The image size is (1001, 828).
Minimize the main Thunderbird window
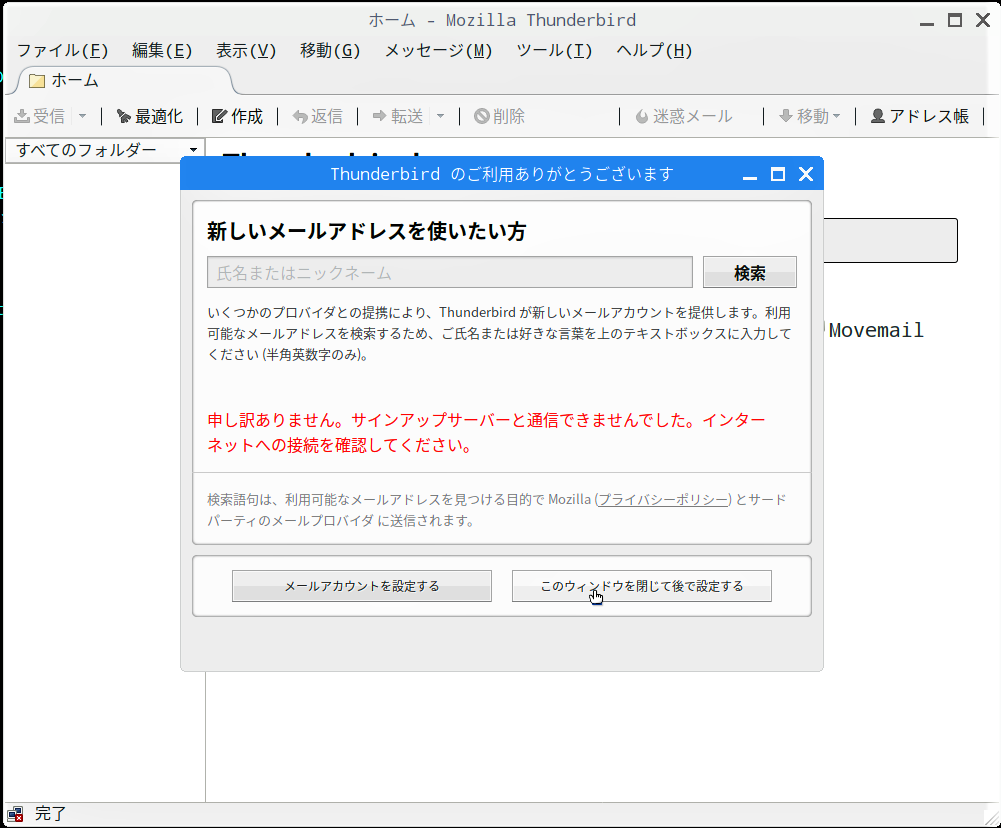coord(927,22)
